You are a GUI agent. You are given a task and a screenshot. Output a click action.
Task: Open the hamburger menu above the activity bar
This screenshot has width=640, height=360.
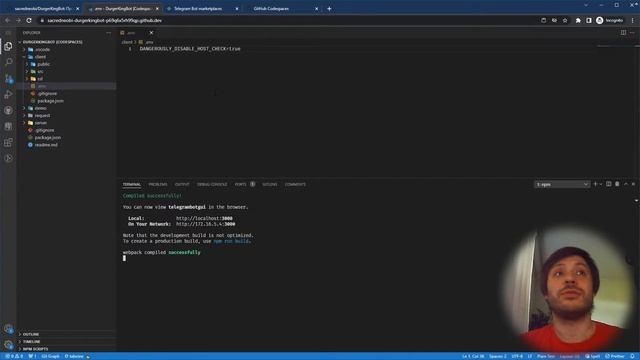pyautogui.click(x=8, y=33)
